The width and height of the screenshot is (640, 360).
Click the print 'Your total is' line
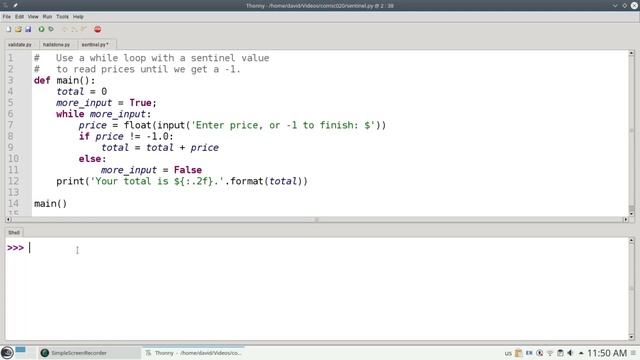coord(182,181)
